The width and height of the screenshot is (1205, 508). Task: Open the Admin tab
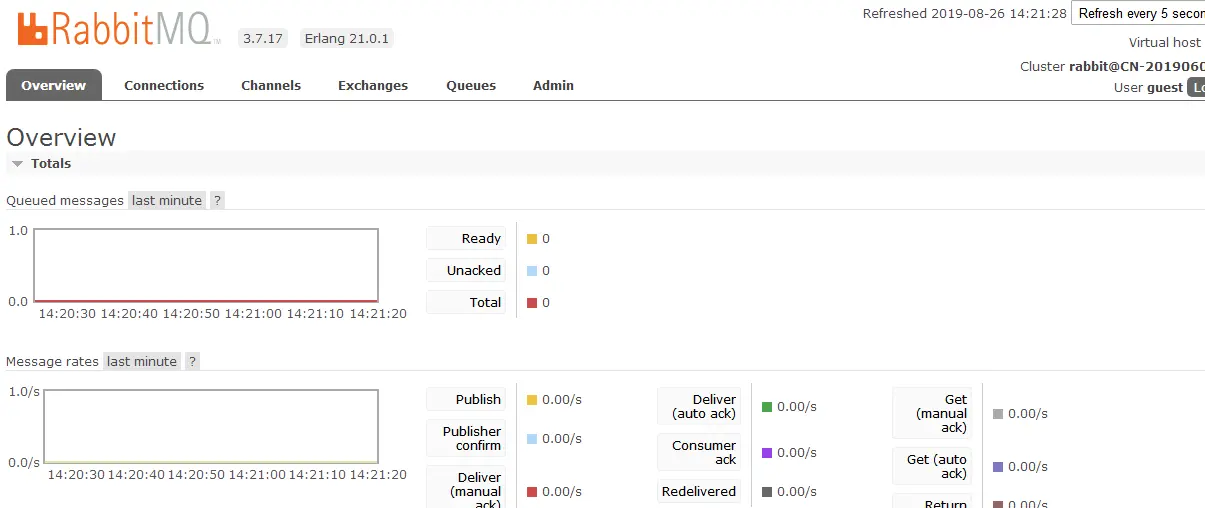[x=553, y=85]
